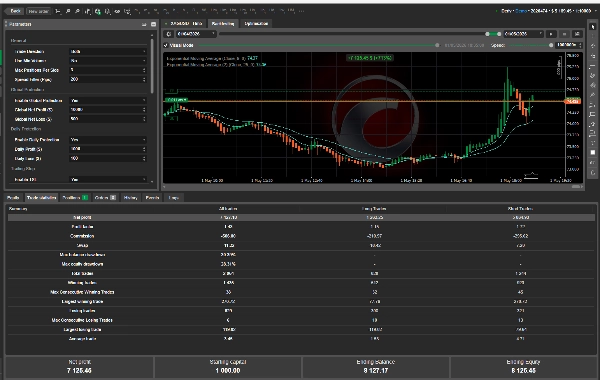Click the green-badged chart toolbar icon

click(98, 11)
